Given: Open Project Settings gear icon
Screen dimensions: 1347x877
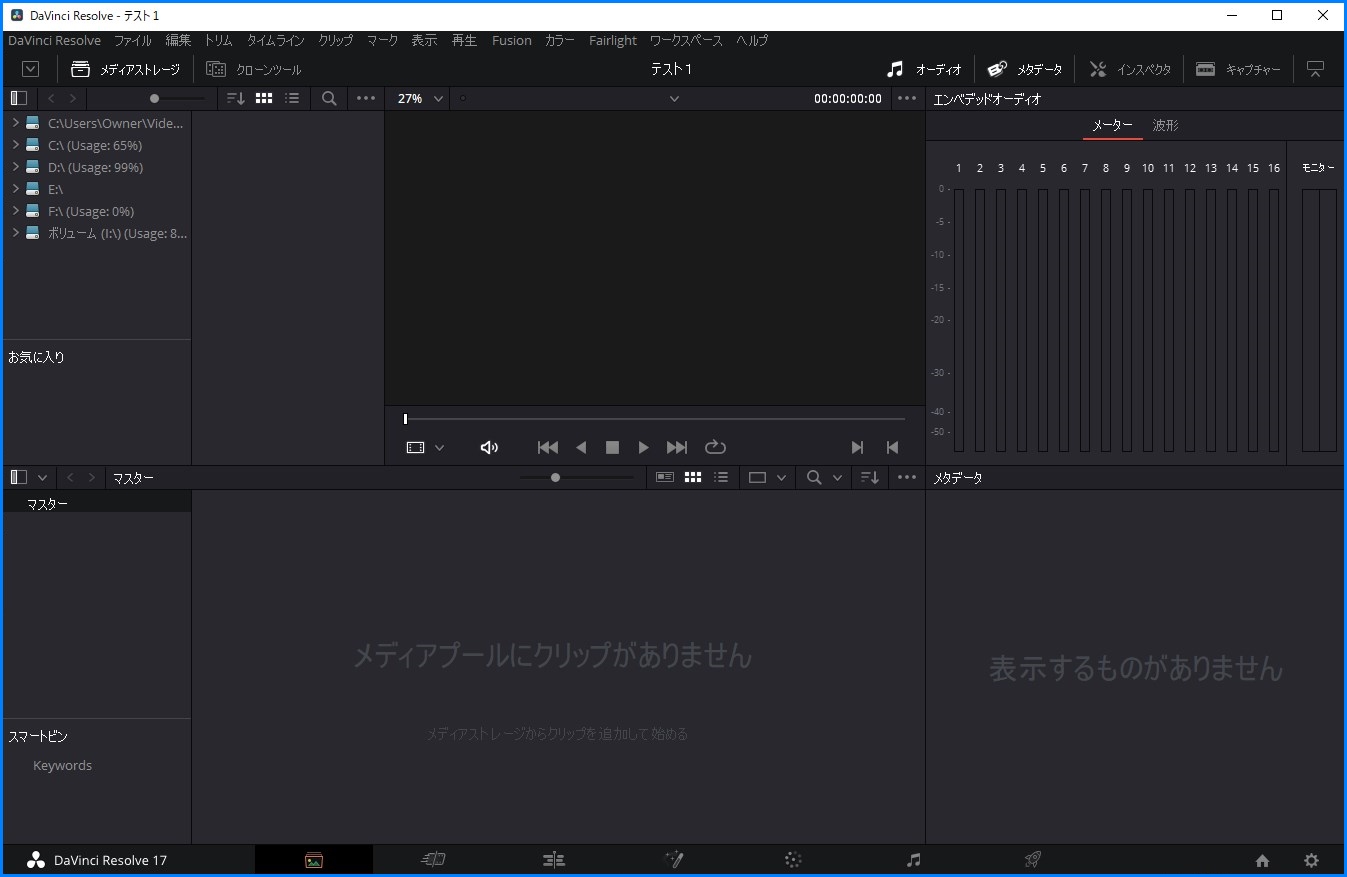Looking at the screenshot, I should coord(1312,860).
